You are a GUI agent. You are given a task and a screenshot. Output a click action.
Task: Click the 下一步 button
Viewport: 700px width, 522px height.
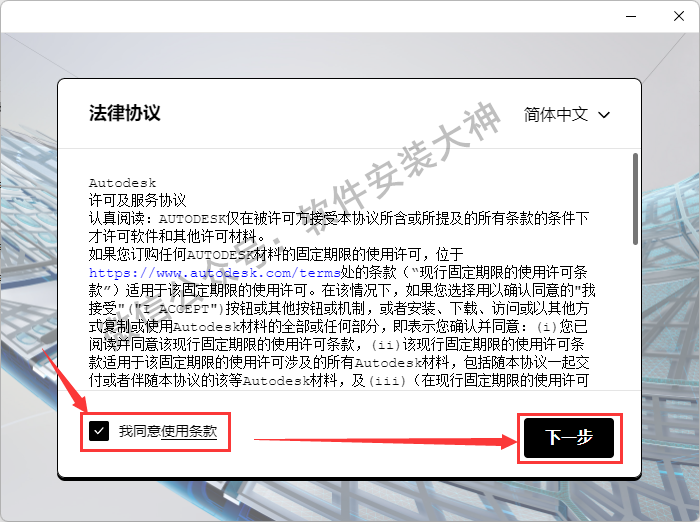pyautogui.click(x=569, y=438)
